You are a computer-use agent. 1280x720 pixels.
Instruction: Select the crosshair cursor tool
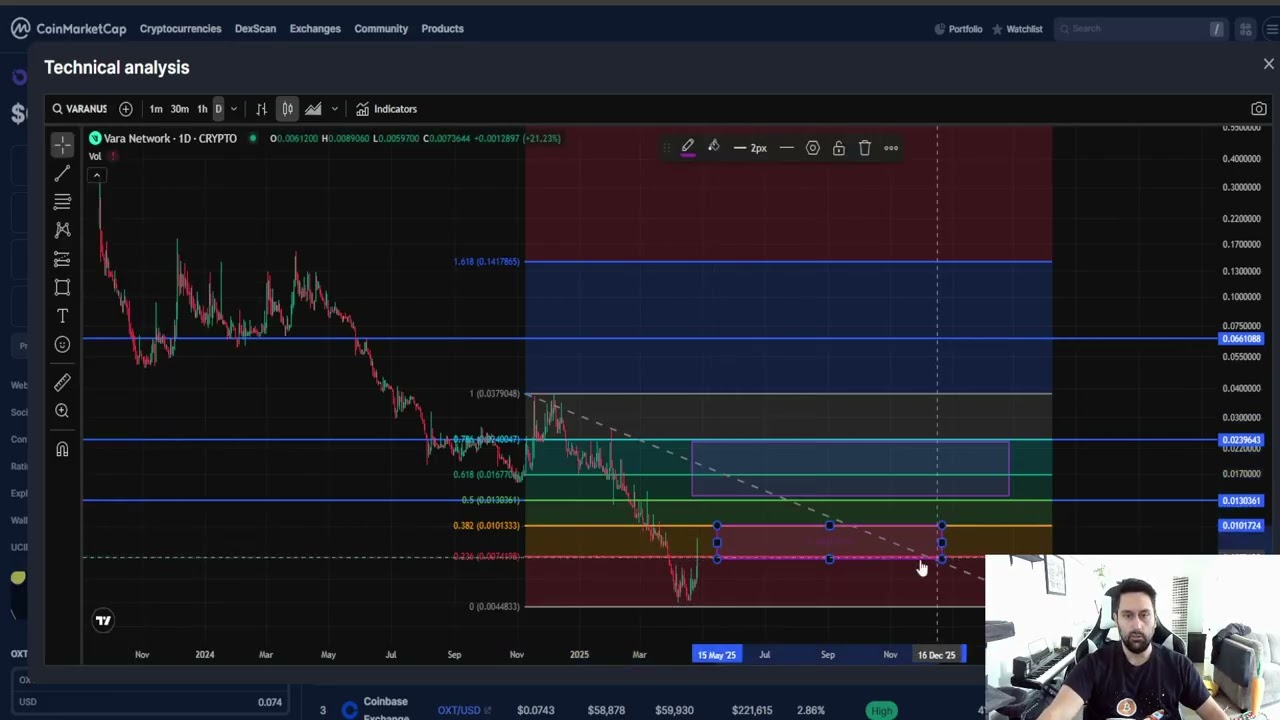62,146
